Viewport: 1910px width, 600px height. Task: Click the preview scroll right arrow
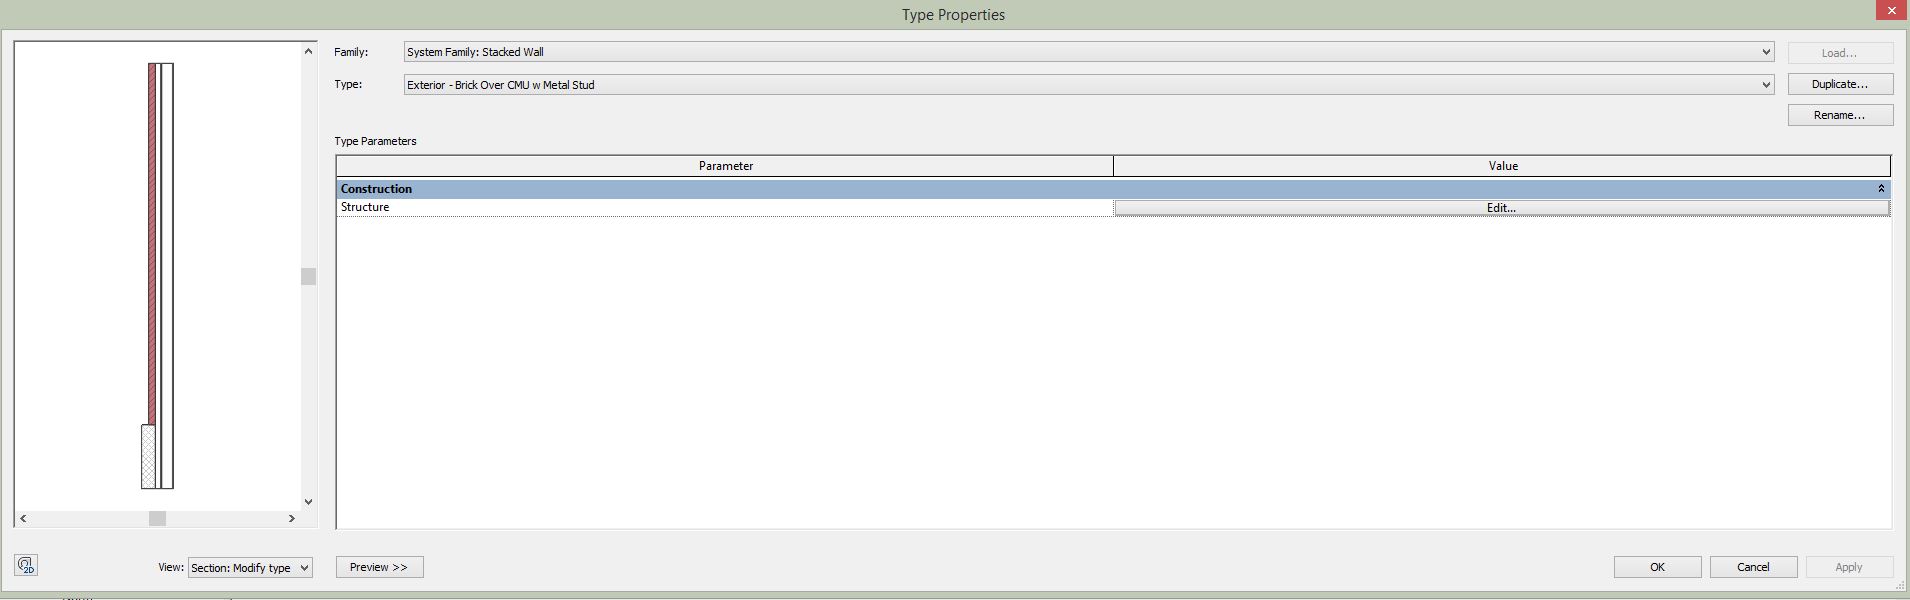pos(292,518)
